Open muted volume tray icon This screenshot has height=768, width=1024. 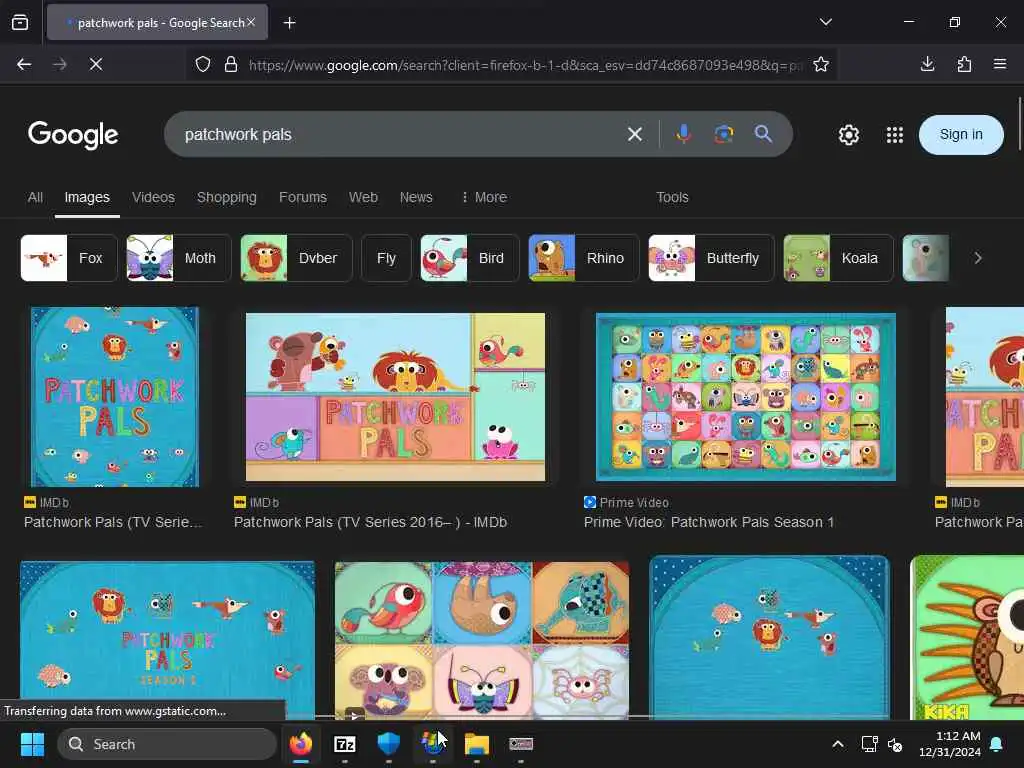pyautogui.click(x=895, y=744)
